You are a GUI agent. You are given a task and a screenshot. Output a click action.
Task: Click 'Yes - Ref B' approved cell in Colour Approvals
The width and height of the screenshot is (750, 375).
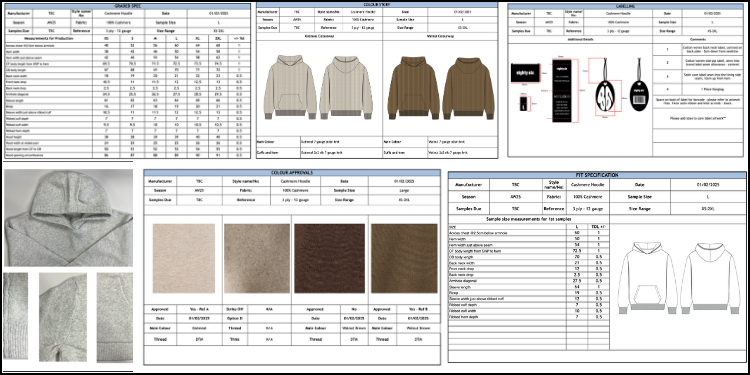pyautogui.click(x=418, y=309)
